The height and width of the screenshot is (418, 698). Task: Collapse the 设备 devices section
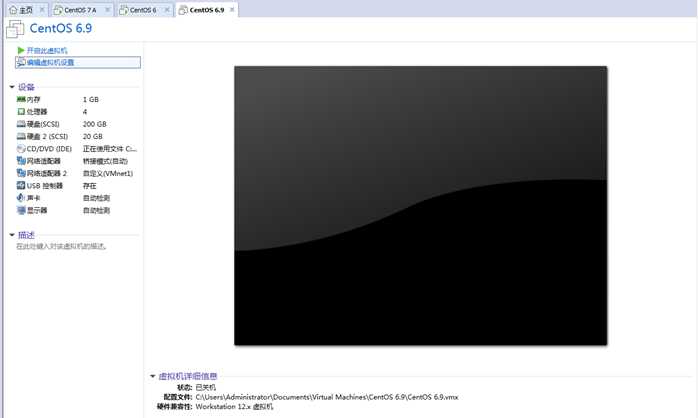(x=12, y=87)
